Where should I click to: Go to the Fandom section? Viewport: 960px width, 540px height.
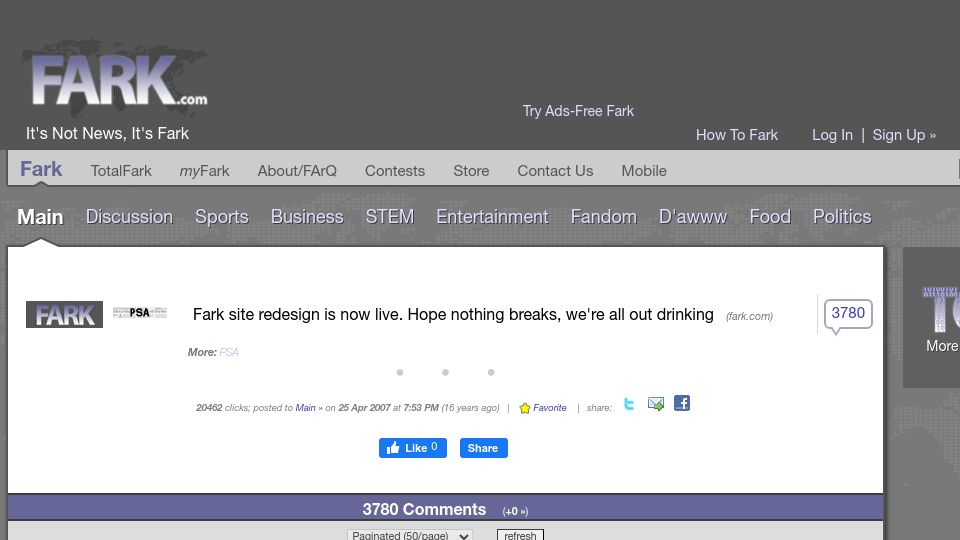pyautogui.click(x=604, y=217)
